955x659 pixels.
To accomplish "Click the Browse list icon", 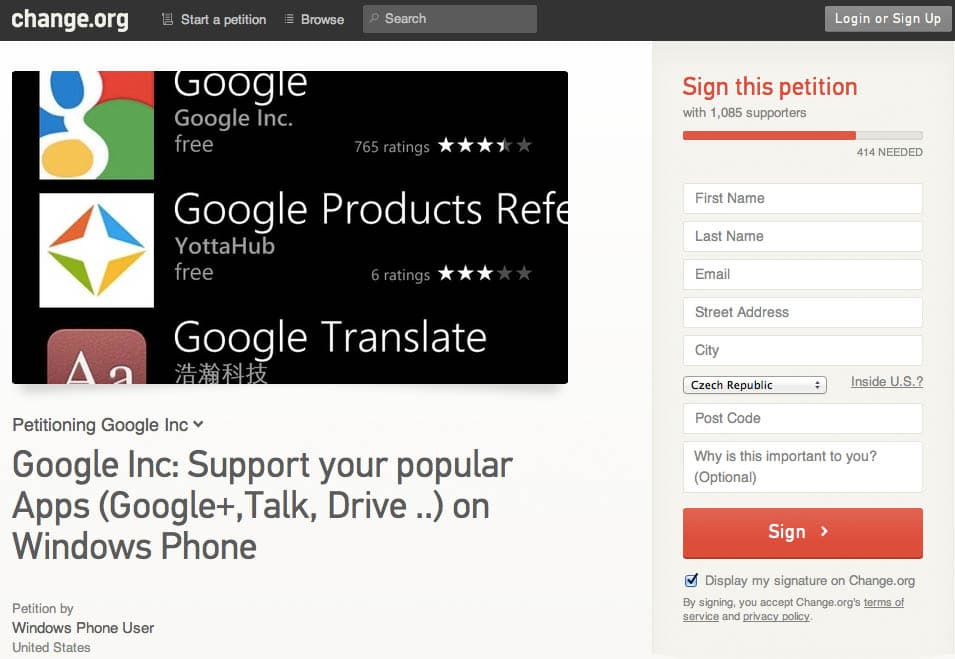I will tap(289, 19).
